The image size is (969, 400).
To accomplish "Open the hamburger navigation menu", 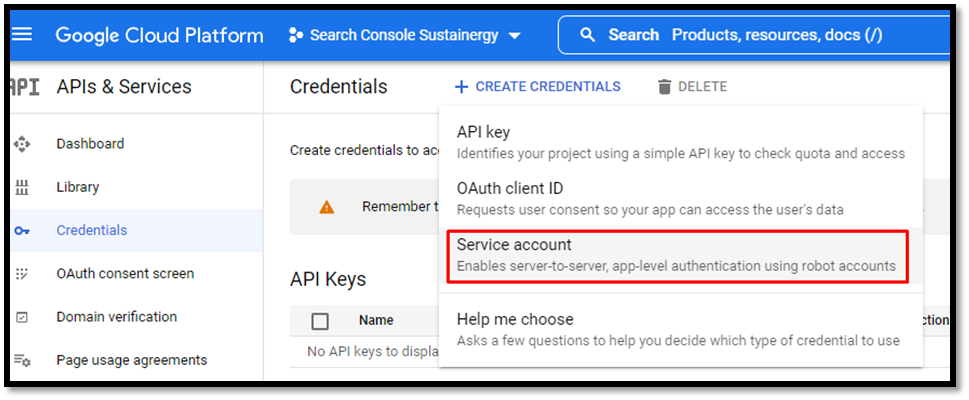I will pyautogui.click(x=23, y=35).
